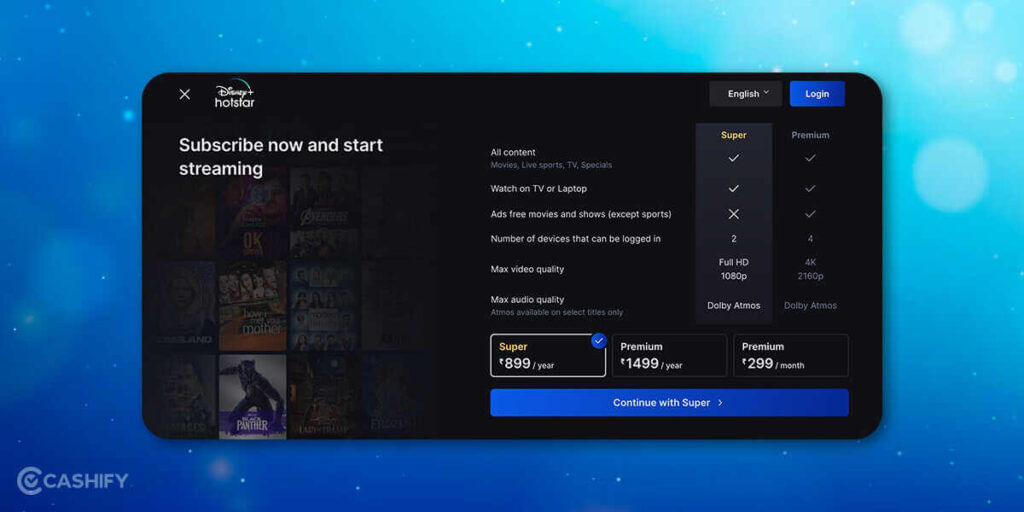Close the subscription dialog with the X icon
Image resolution: width=1024 pixels, height=512 pixels.
pos(185,94)
